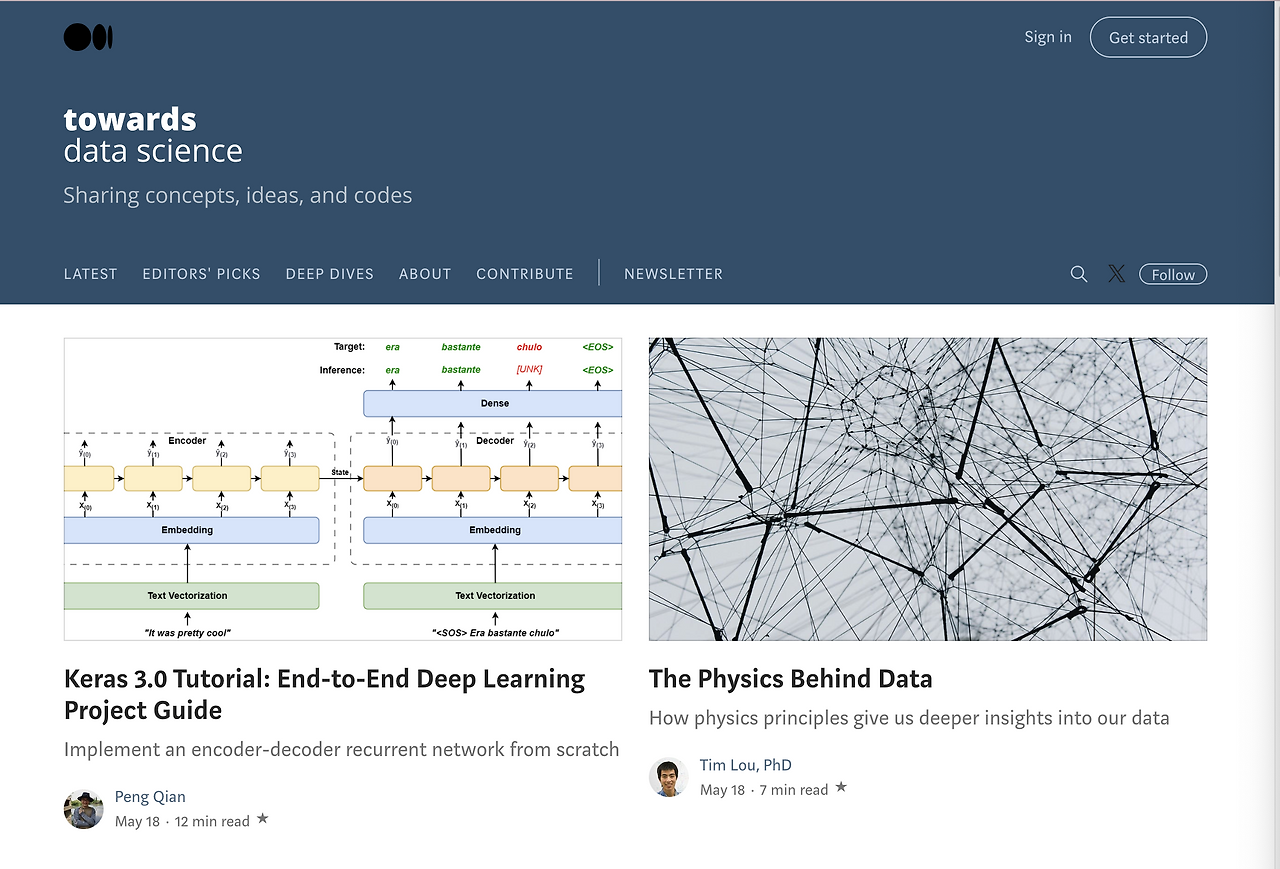Image resolution: width=1280 pixels, height=869 pixels.
Task: Click the network web photo thumbnail
Action: 927,488
